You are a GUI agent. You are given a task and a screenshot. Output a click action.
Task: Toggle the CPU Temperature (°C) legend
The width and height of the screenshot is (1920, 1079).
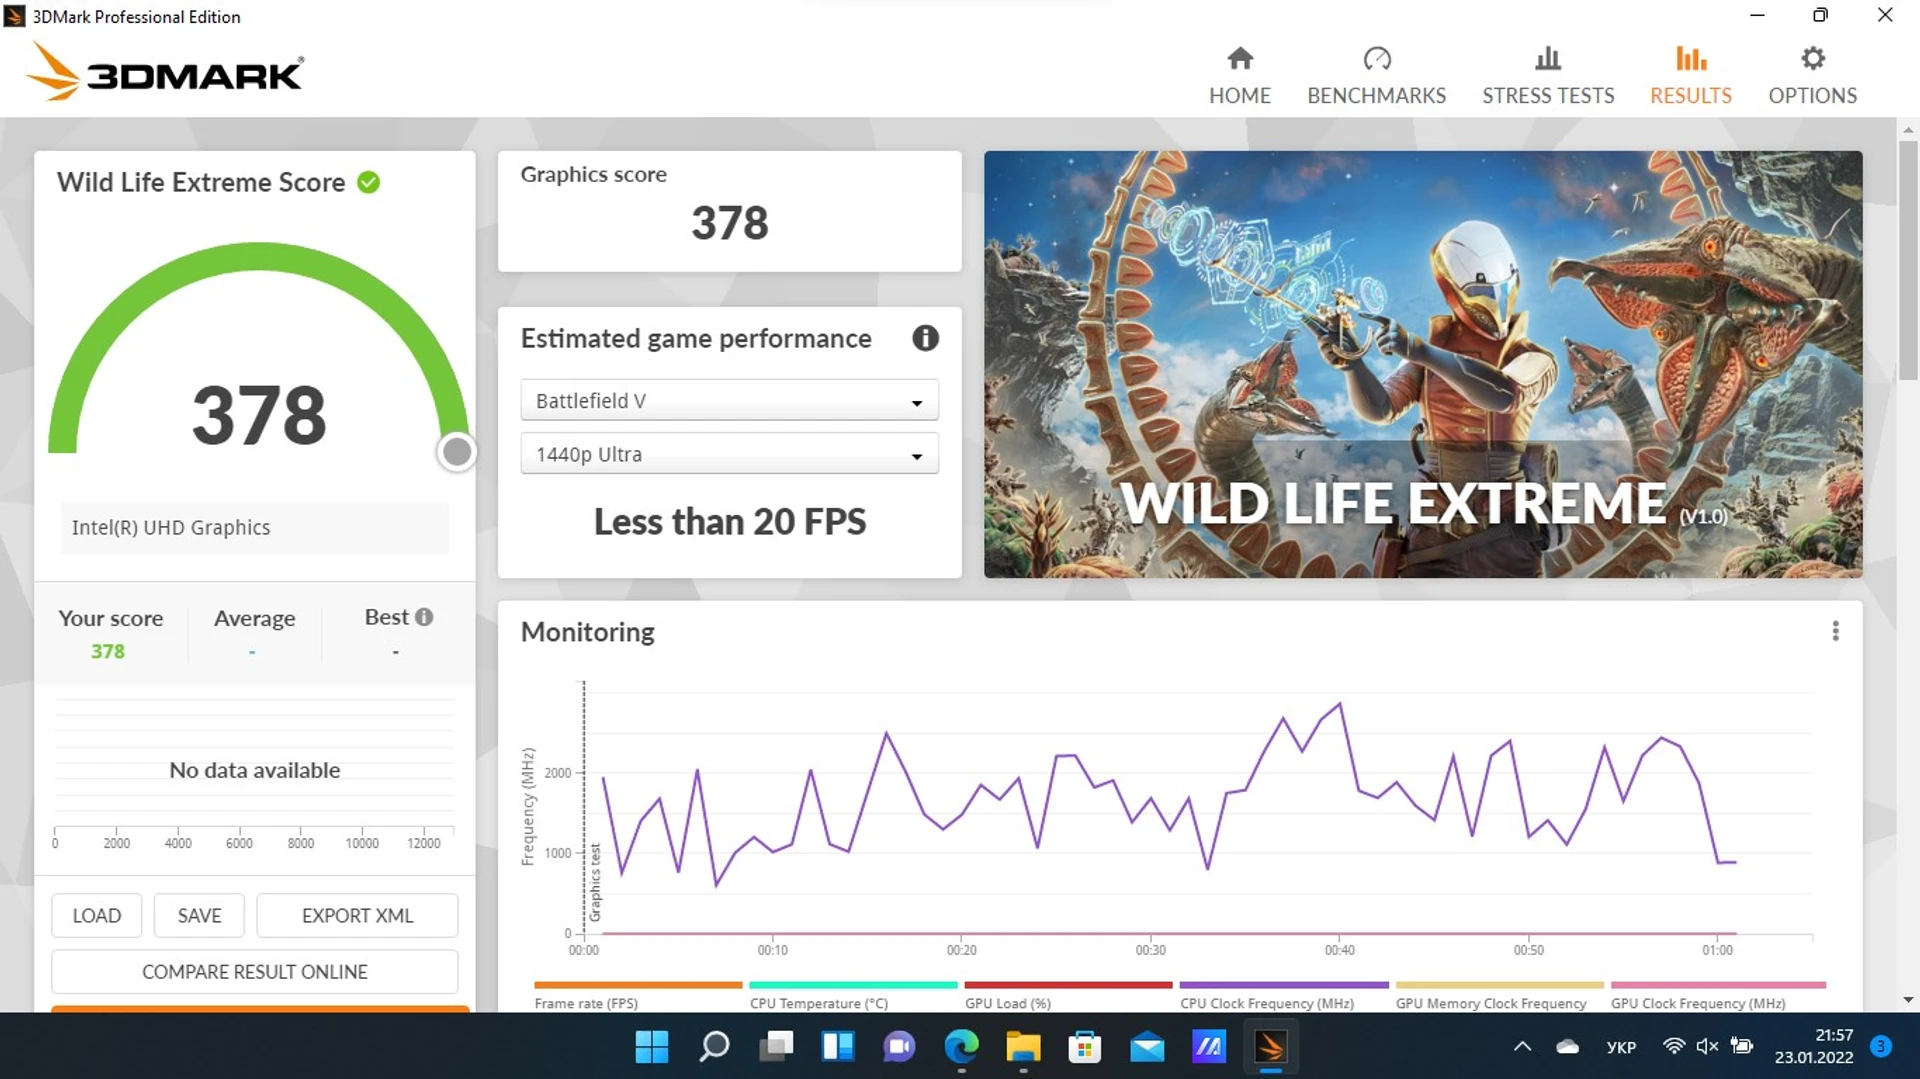(x=853, y=996)
